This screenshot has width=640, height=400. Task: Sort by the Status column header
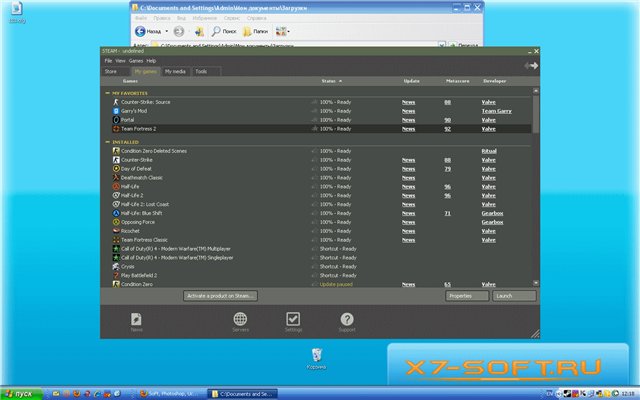(x=331, y=81)
